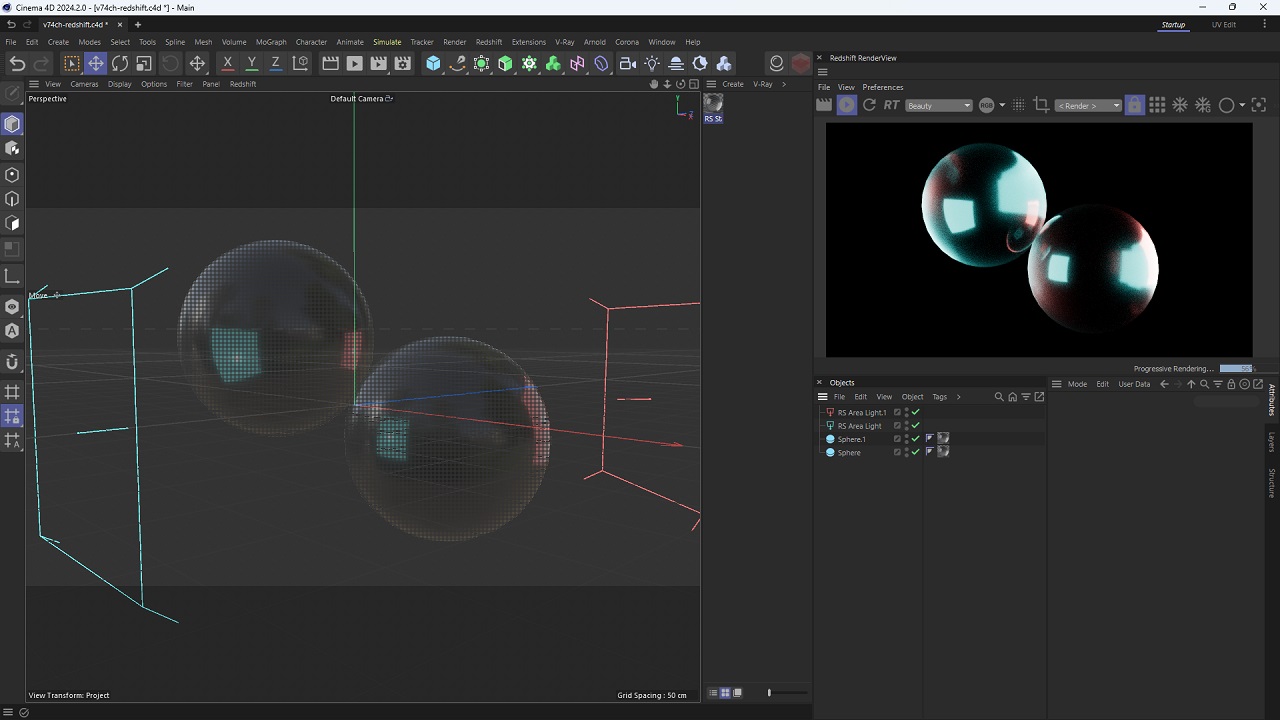Adjust the material thumbnail size slider

769,693
